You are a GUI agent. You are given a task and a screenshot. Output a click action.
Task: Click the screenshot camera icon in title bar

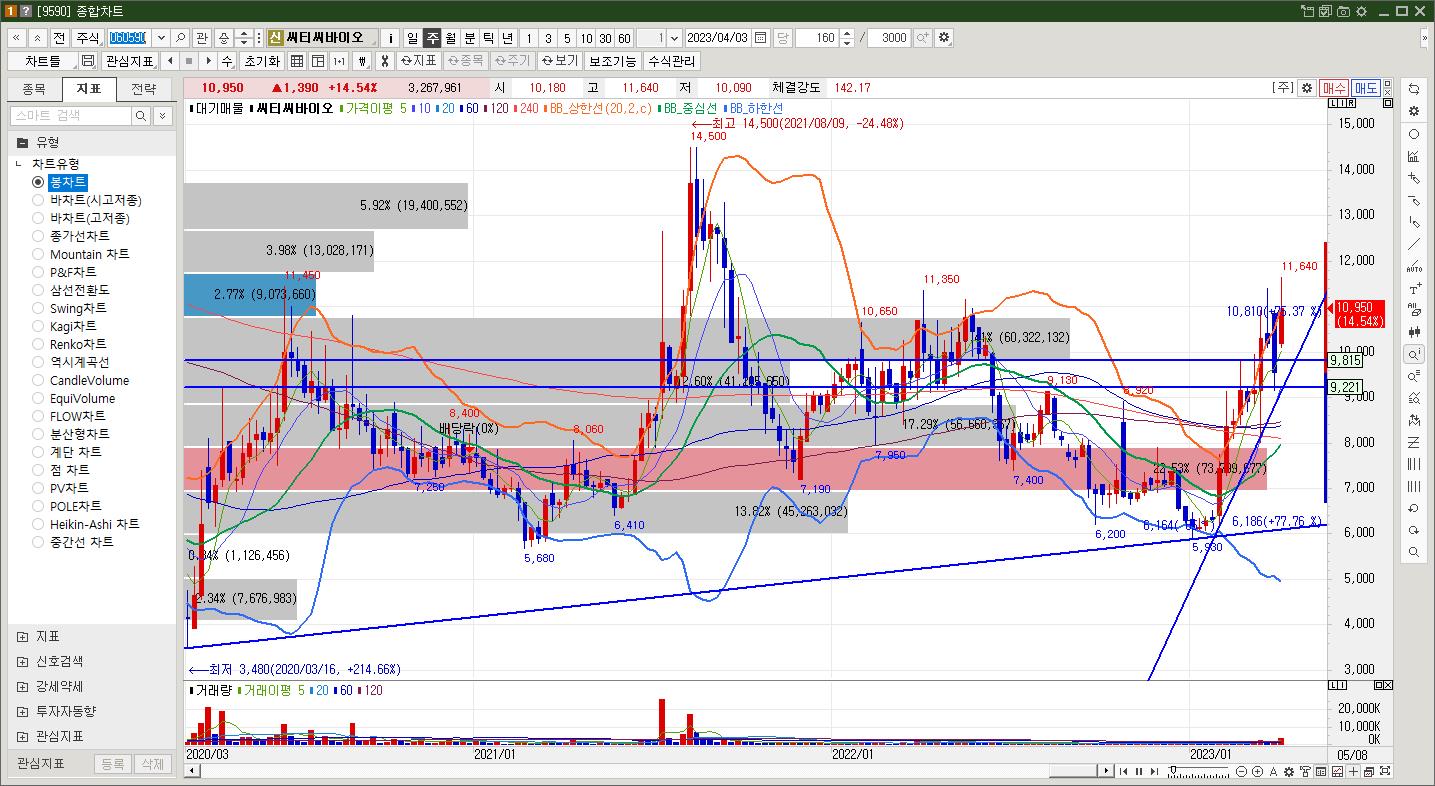point(1345,11)
